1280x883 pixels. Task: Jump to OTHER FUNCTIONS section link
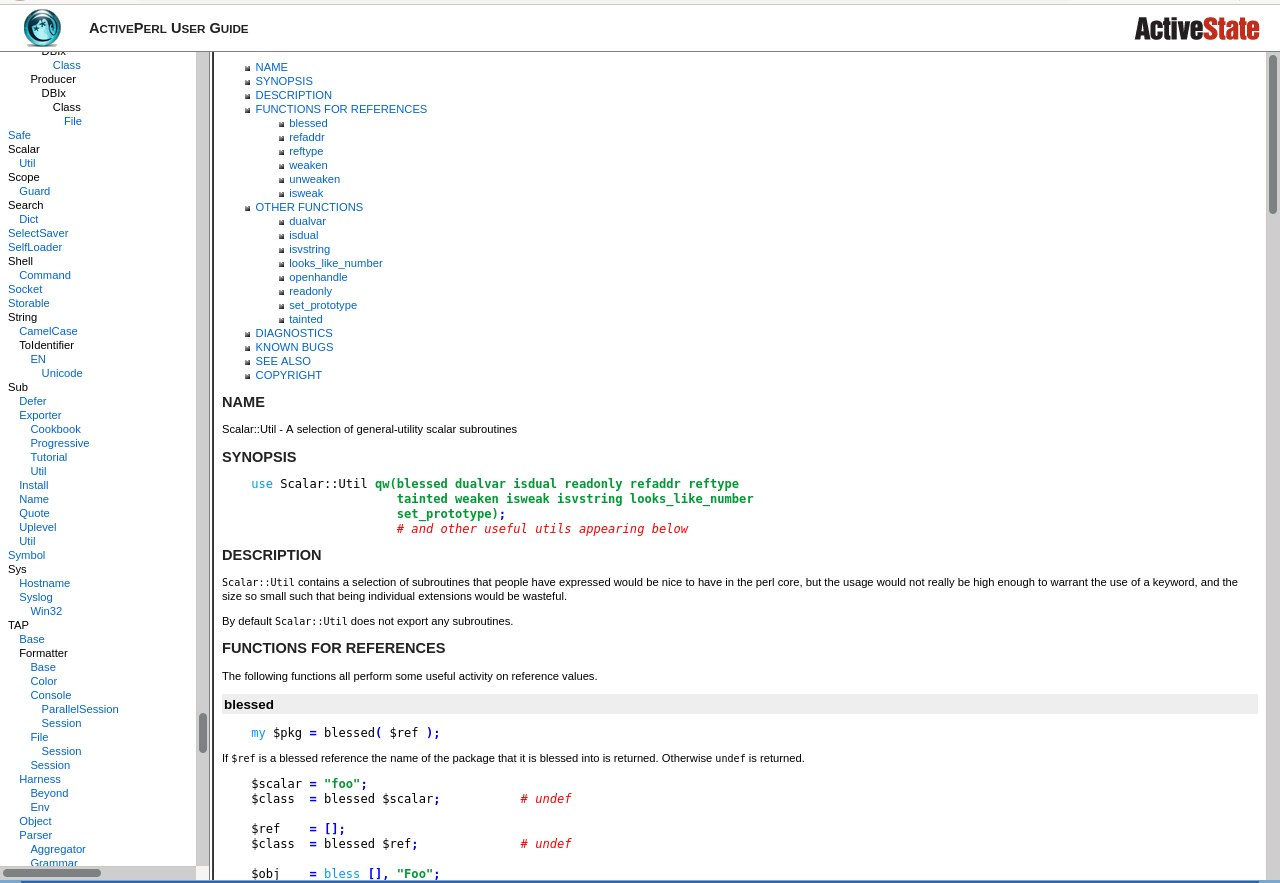[309, 207]
